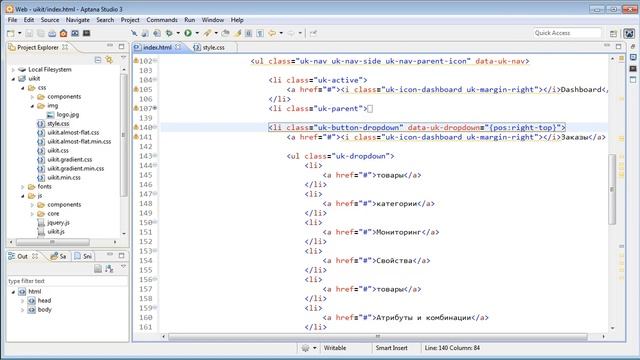Open the Navigate menu
Screen dimensions: 640x360
coord(78,20)
